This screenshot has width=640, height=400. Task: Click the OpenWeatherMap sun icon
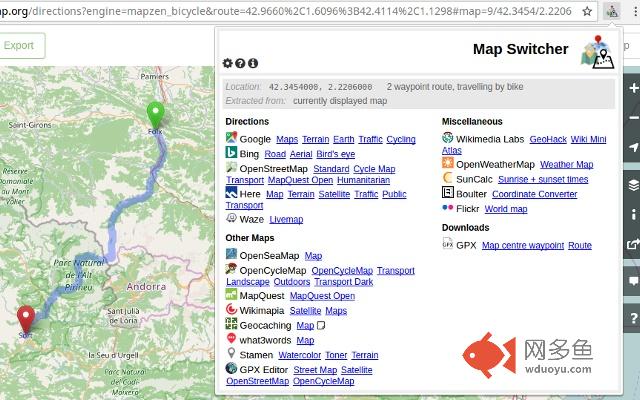point(448,163)
